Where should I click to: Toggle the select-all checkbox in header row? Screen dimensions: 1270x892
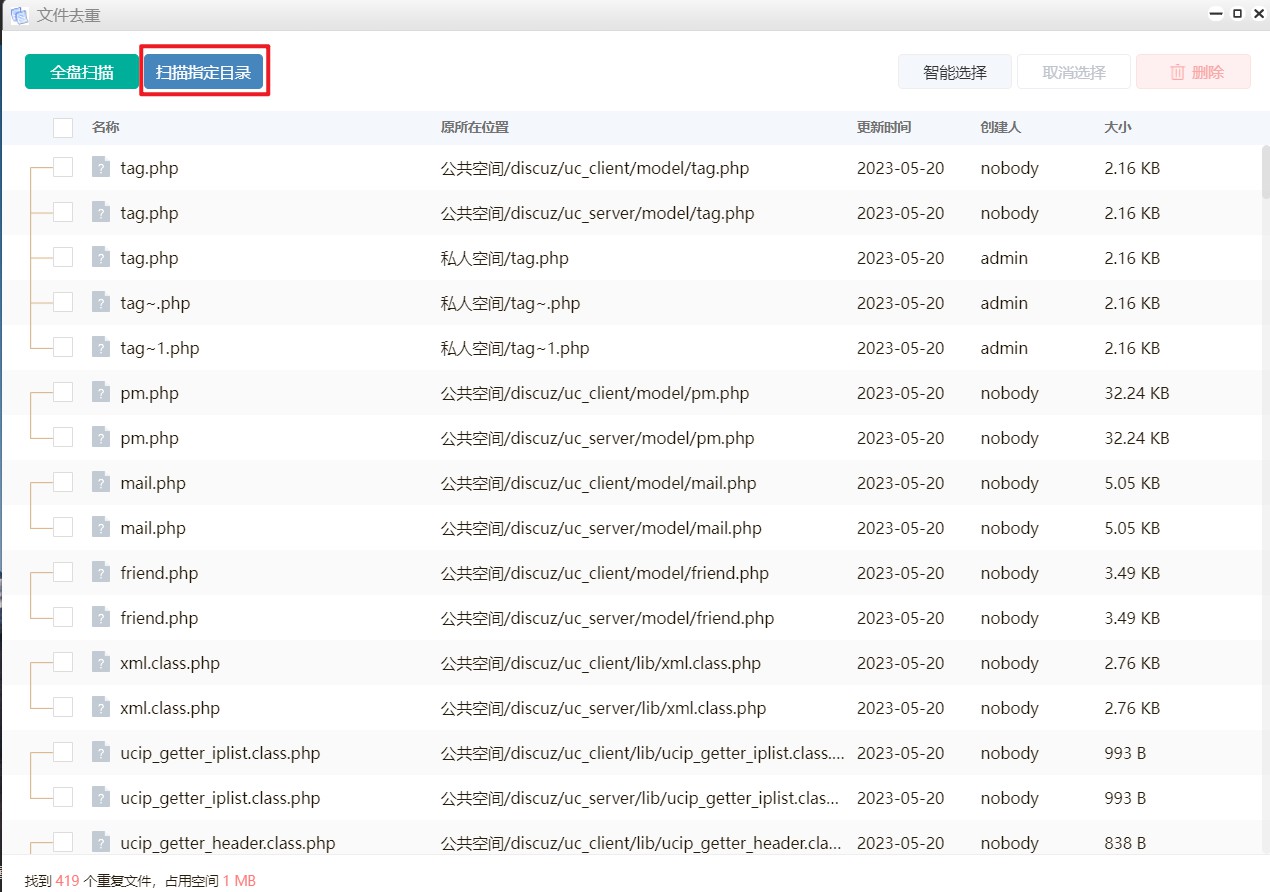coord(63,127)
